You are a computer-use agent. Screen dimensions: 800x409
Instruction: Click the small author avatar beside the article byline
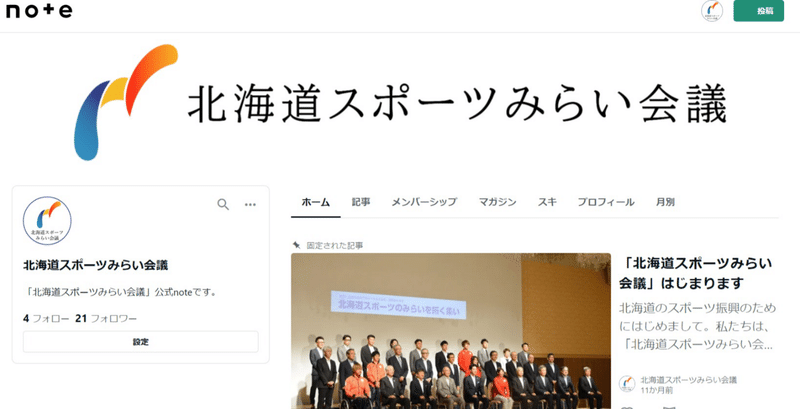click(627, 384)
